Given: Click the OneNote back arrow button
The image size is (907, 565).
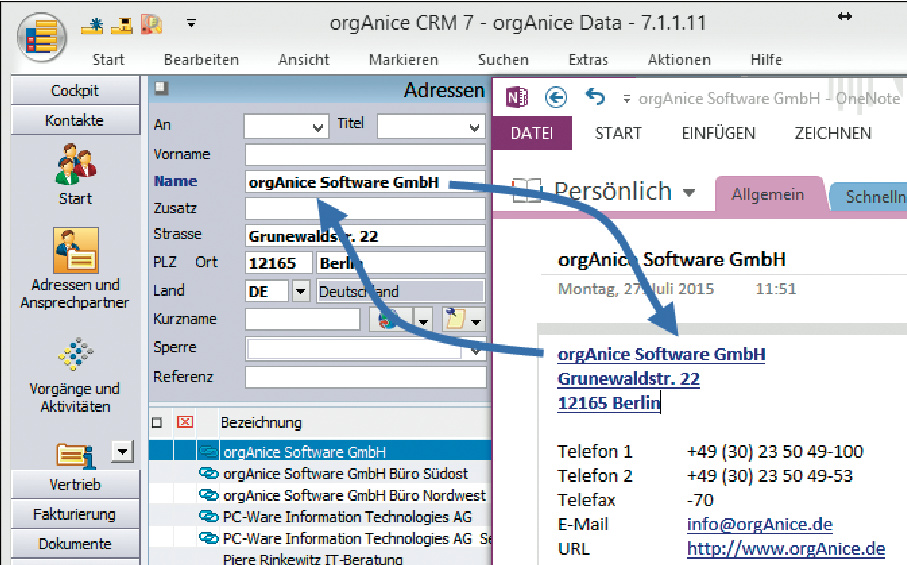Looking at the screenshot, I should tap(556, 97).
